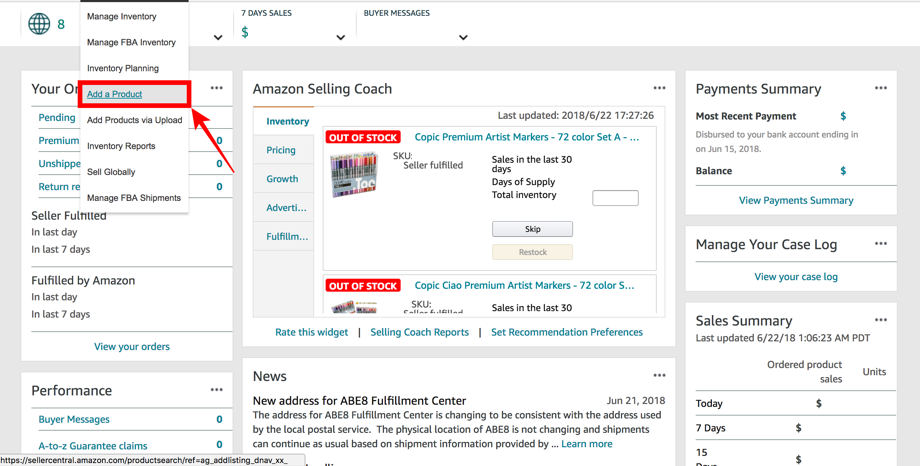Click Pending orders link
Viewport: 920px width, 466px height.
(57, 117)
